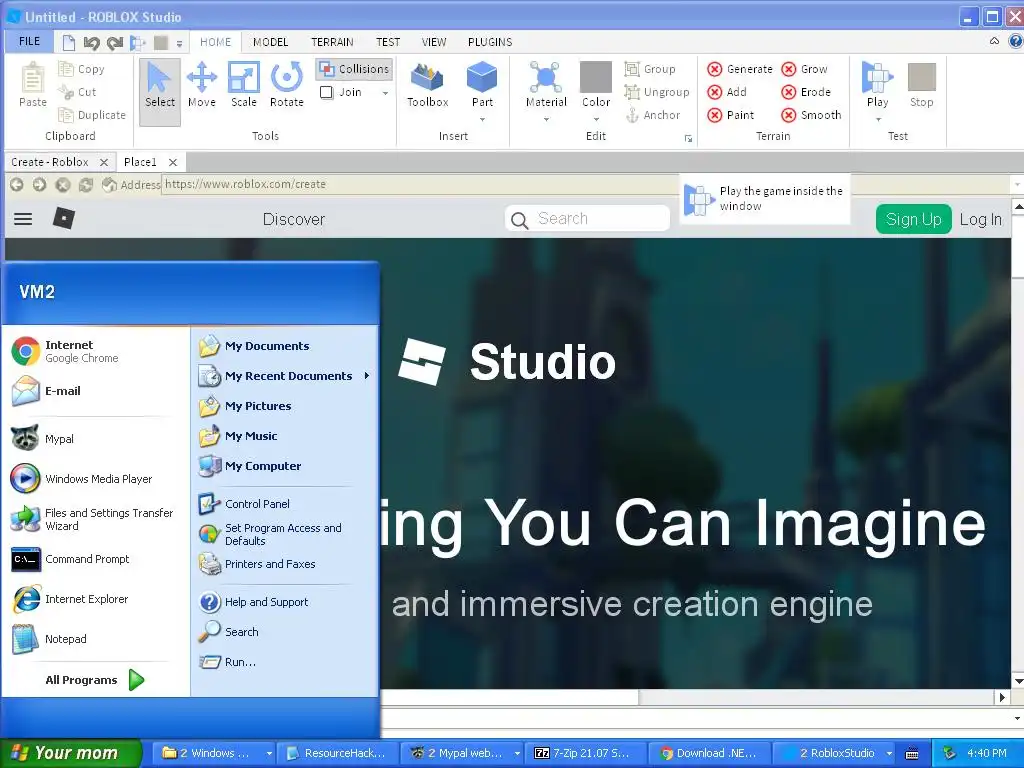The height and width of the screenshot is (768, 1024).
Task: Expand the Color dropdown arrow
Action: pos(596,120)
